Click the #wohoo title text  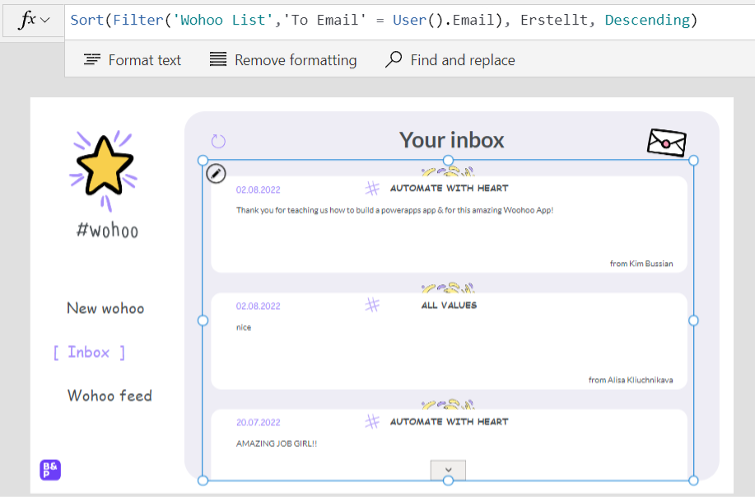(x=107, y=230)
